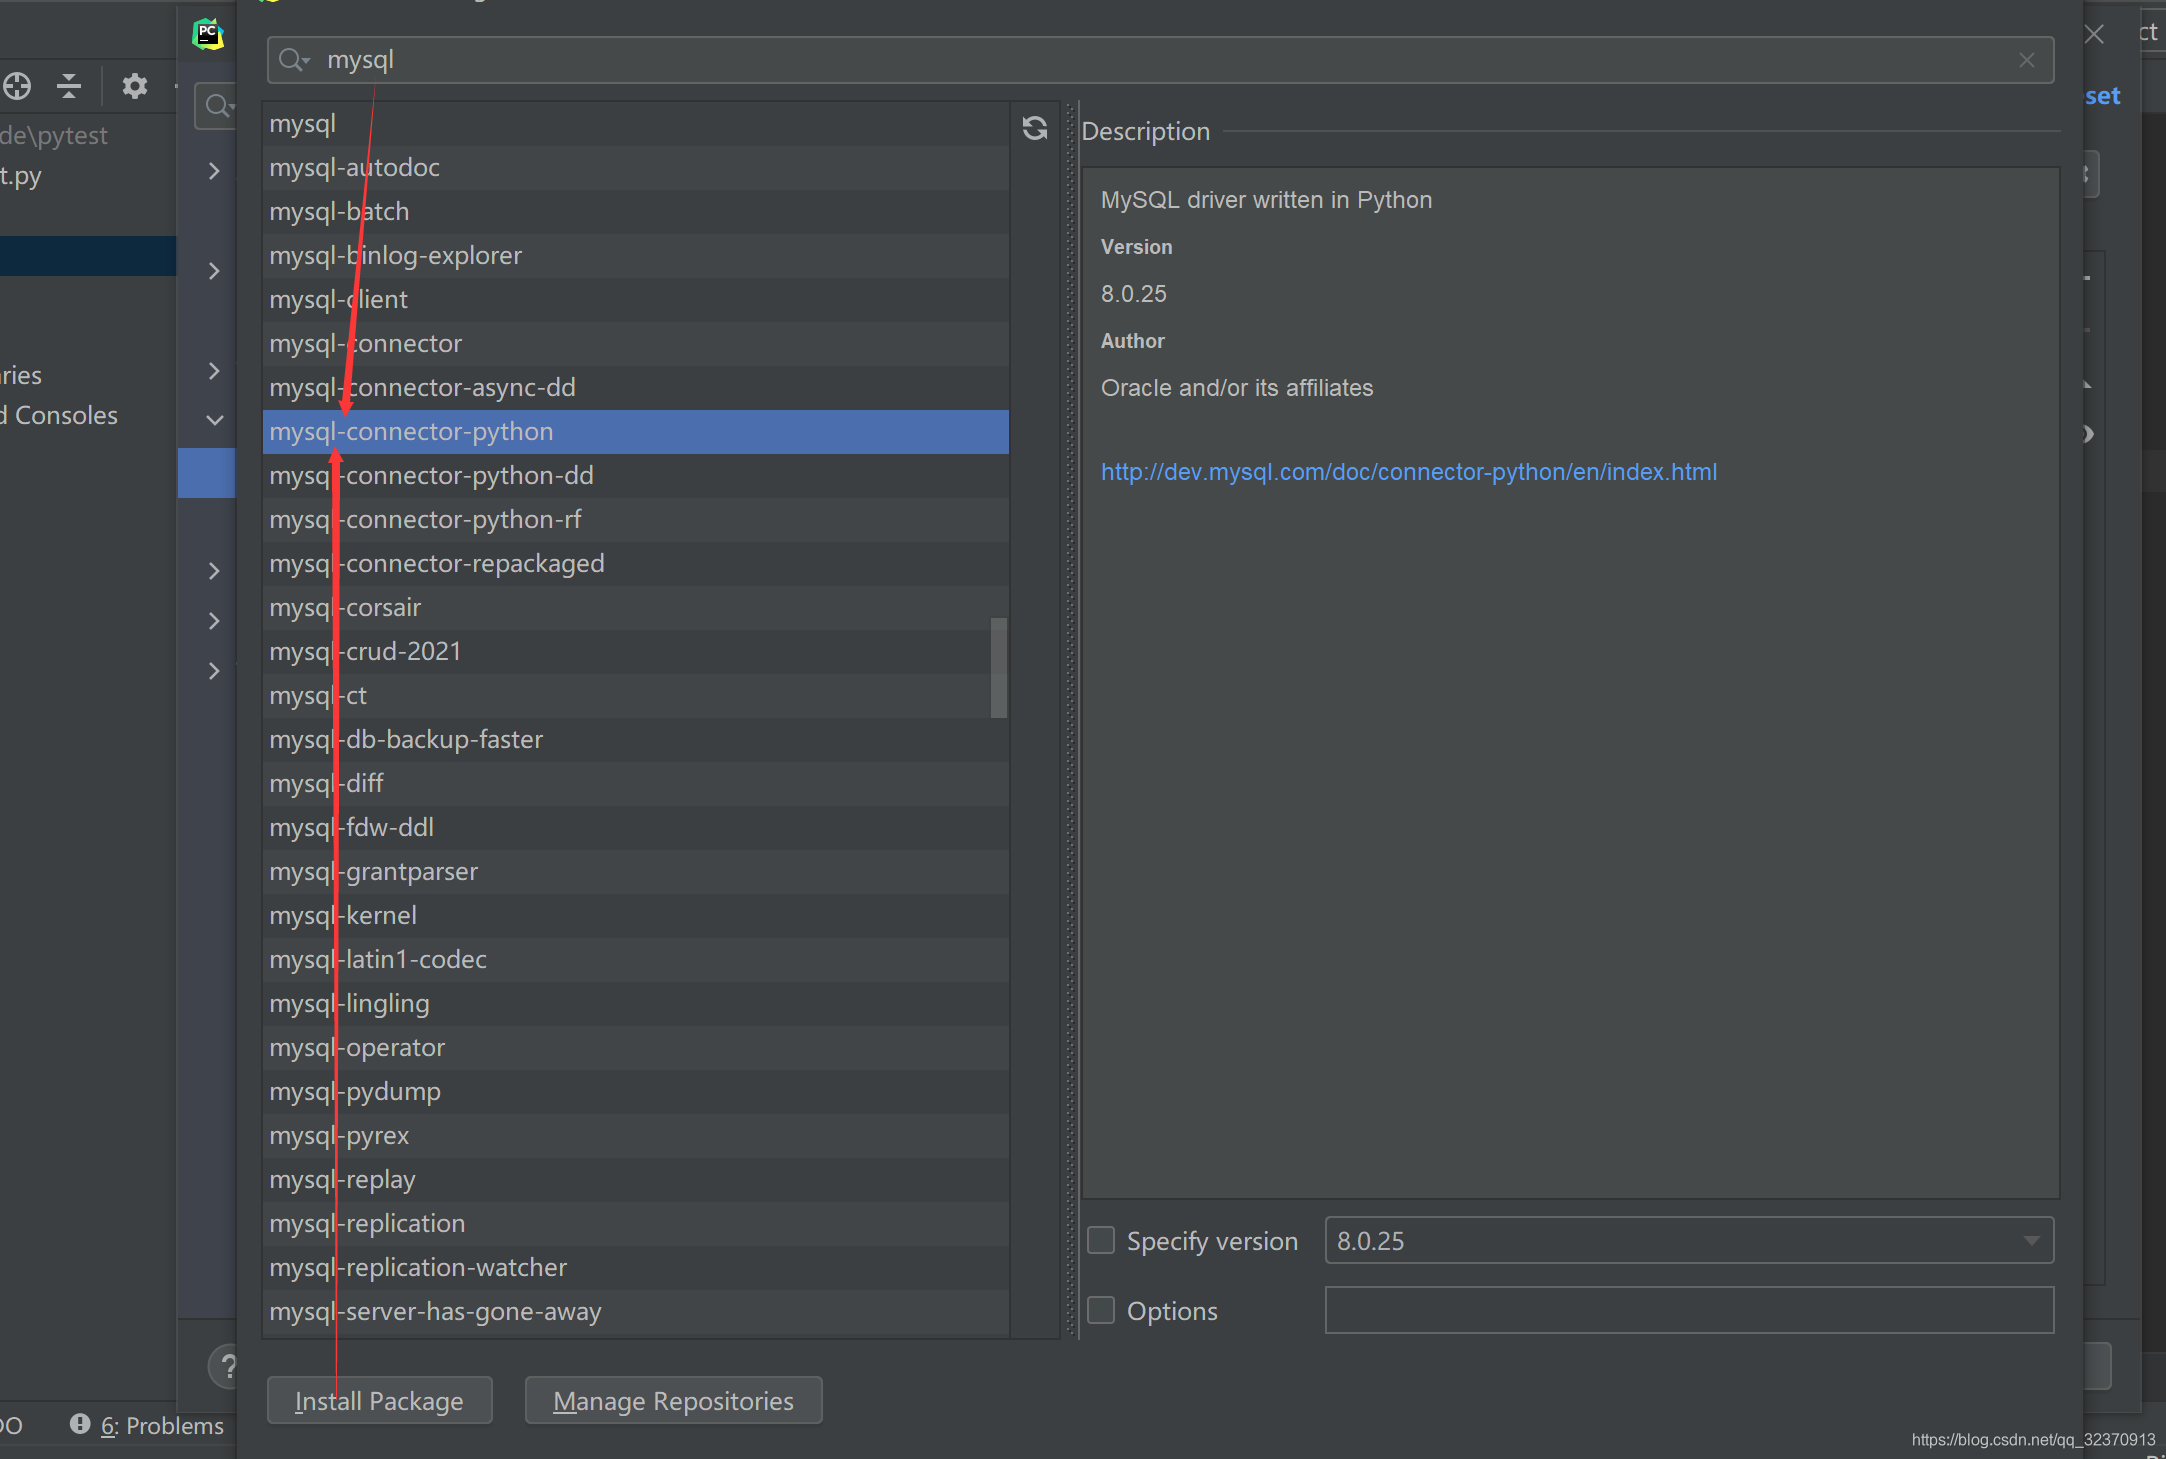Click the locate target icon in Project panel

(x=17, y=86)
